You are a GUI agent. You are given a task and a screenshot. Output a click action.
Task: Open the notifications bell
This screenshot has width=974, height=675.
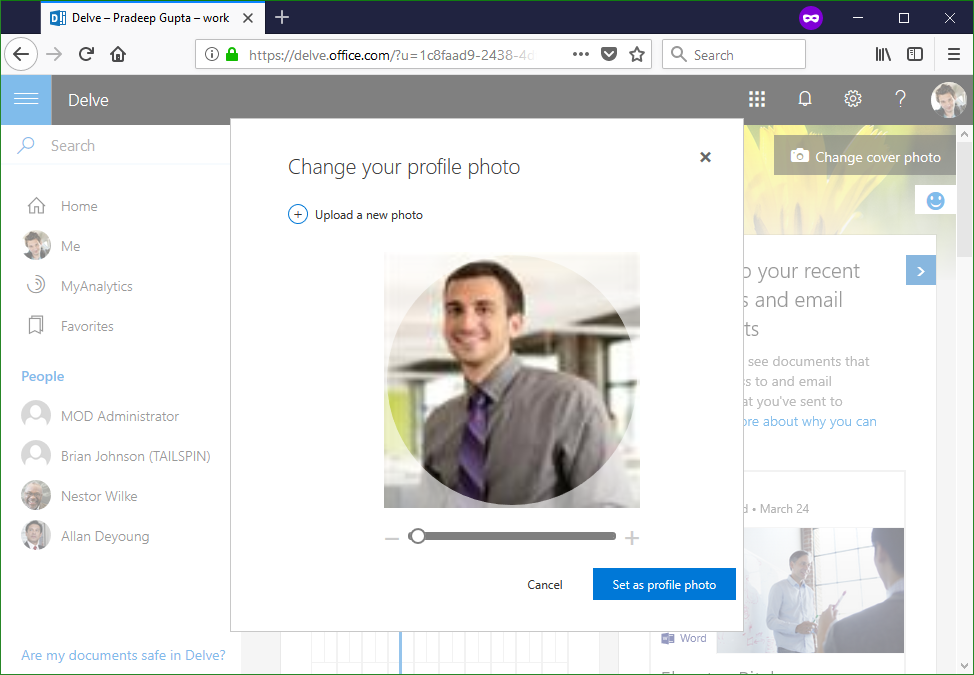pyautogui.click(x=804, y=99)
